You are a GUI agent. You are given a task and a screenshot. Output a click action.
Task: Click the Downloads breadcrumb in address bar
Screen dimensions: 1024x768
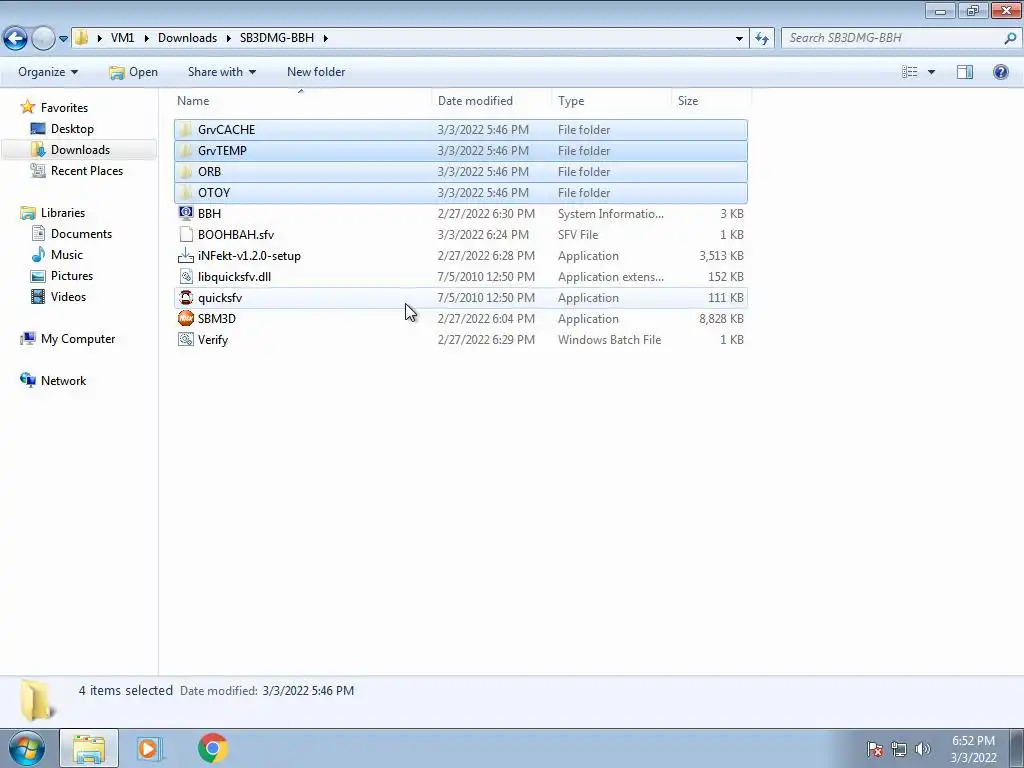pyautogui.click(x=187, y=38)
